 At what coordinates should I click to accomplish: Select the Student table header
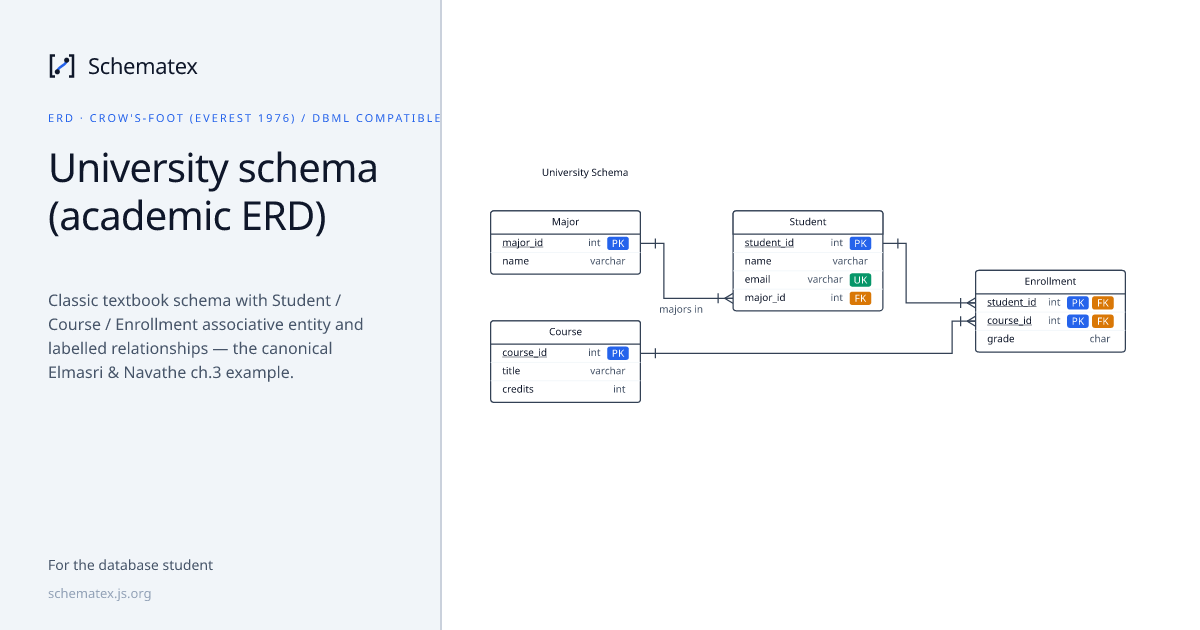tap(808, 222)
